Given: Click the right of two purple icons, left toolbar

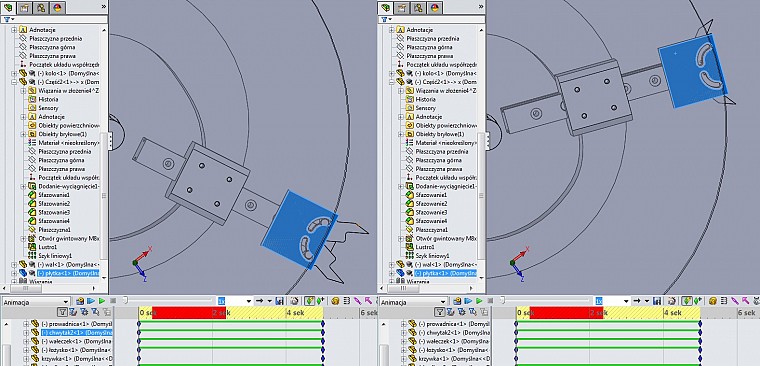Looking at the screenshot, I should pos(368,301).
